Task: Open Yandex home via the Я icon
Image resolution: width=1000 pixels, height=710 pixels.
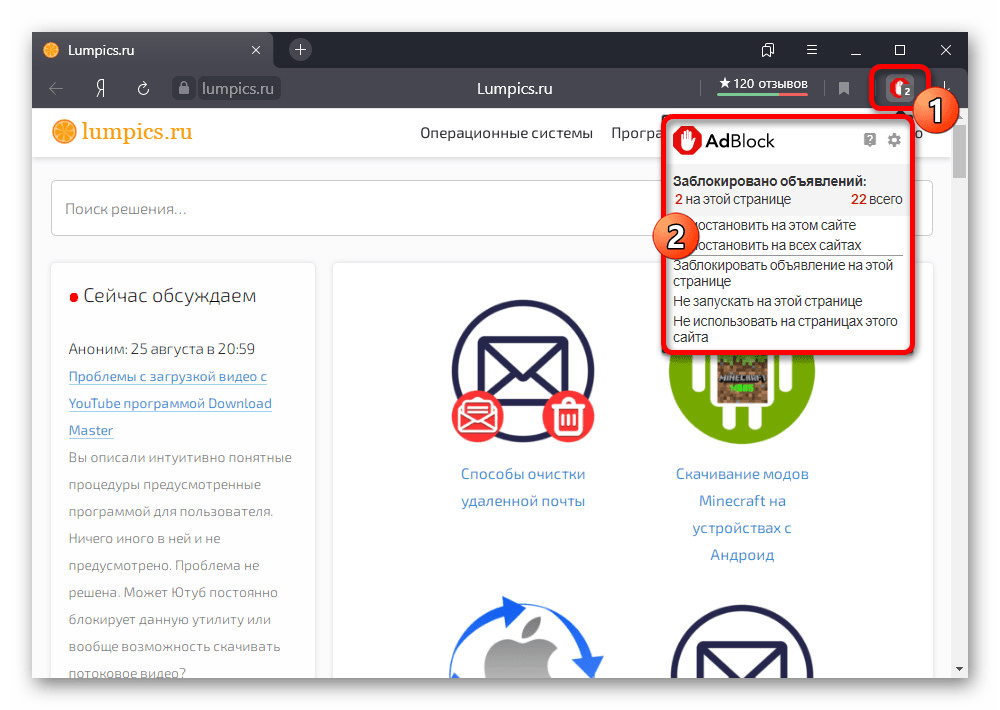Action: (100, 88)
